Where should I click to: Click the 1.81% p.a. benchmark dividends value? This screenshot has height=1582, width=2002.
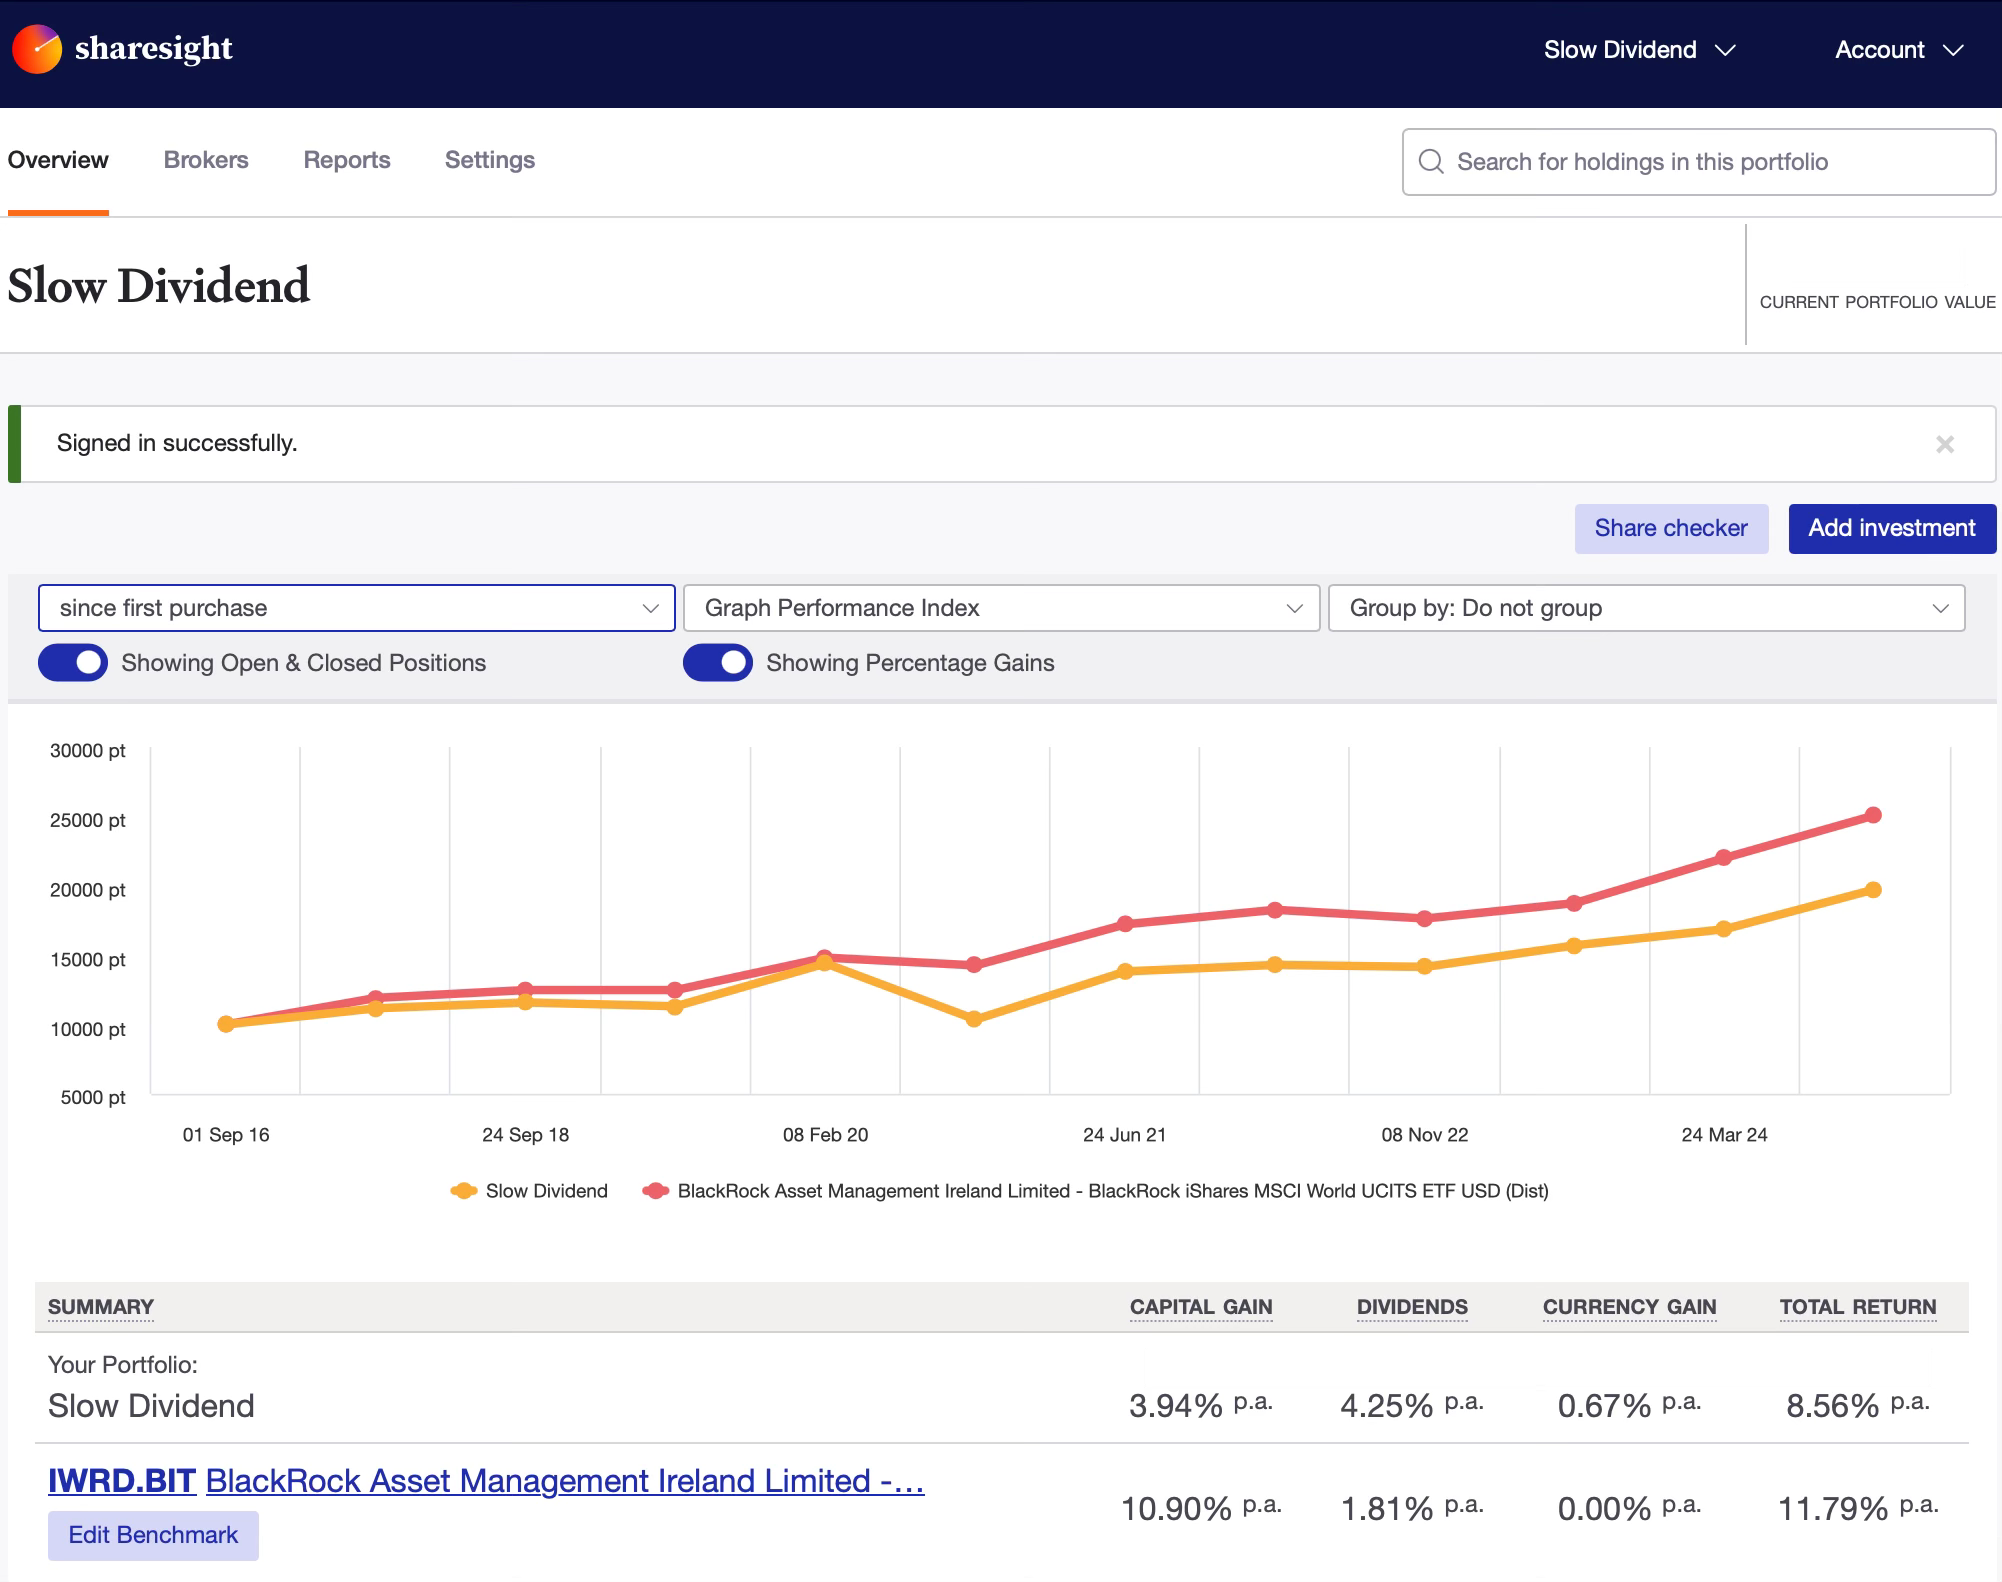pyautogui.click(x=1412, y=1508)
